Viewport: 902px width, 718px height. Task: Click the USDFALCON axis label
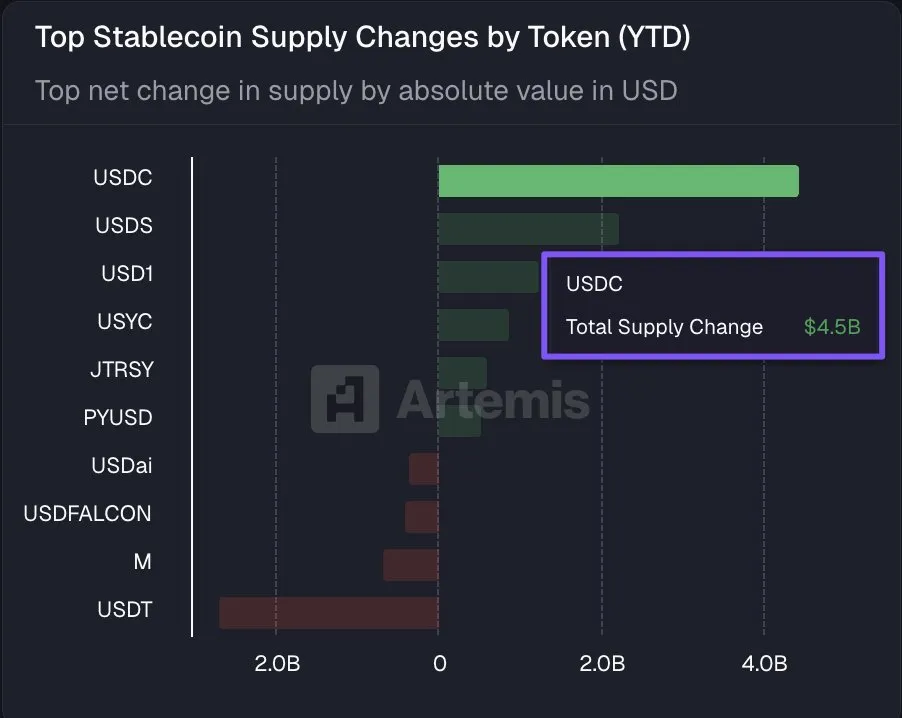pos(87,514)
